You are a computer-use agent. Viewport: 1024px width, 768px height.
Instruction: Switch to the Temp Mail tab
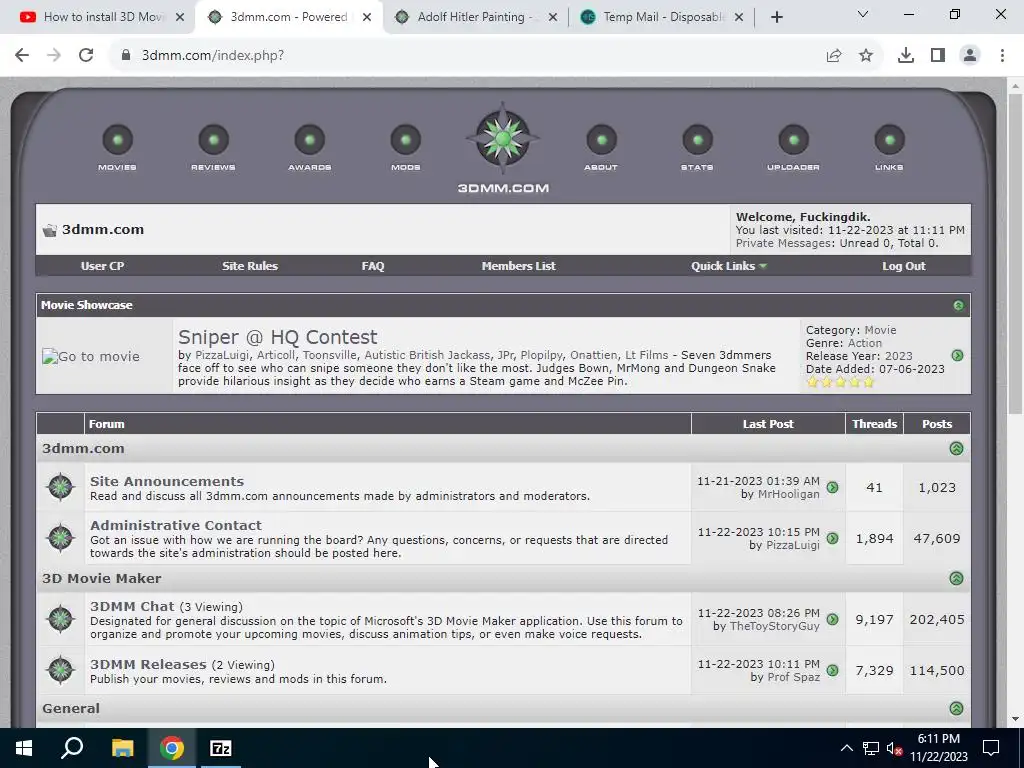click(x=660, y=17)
